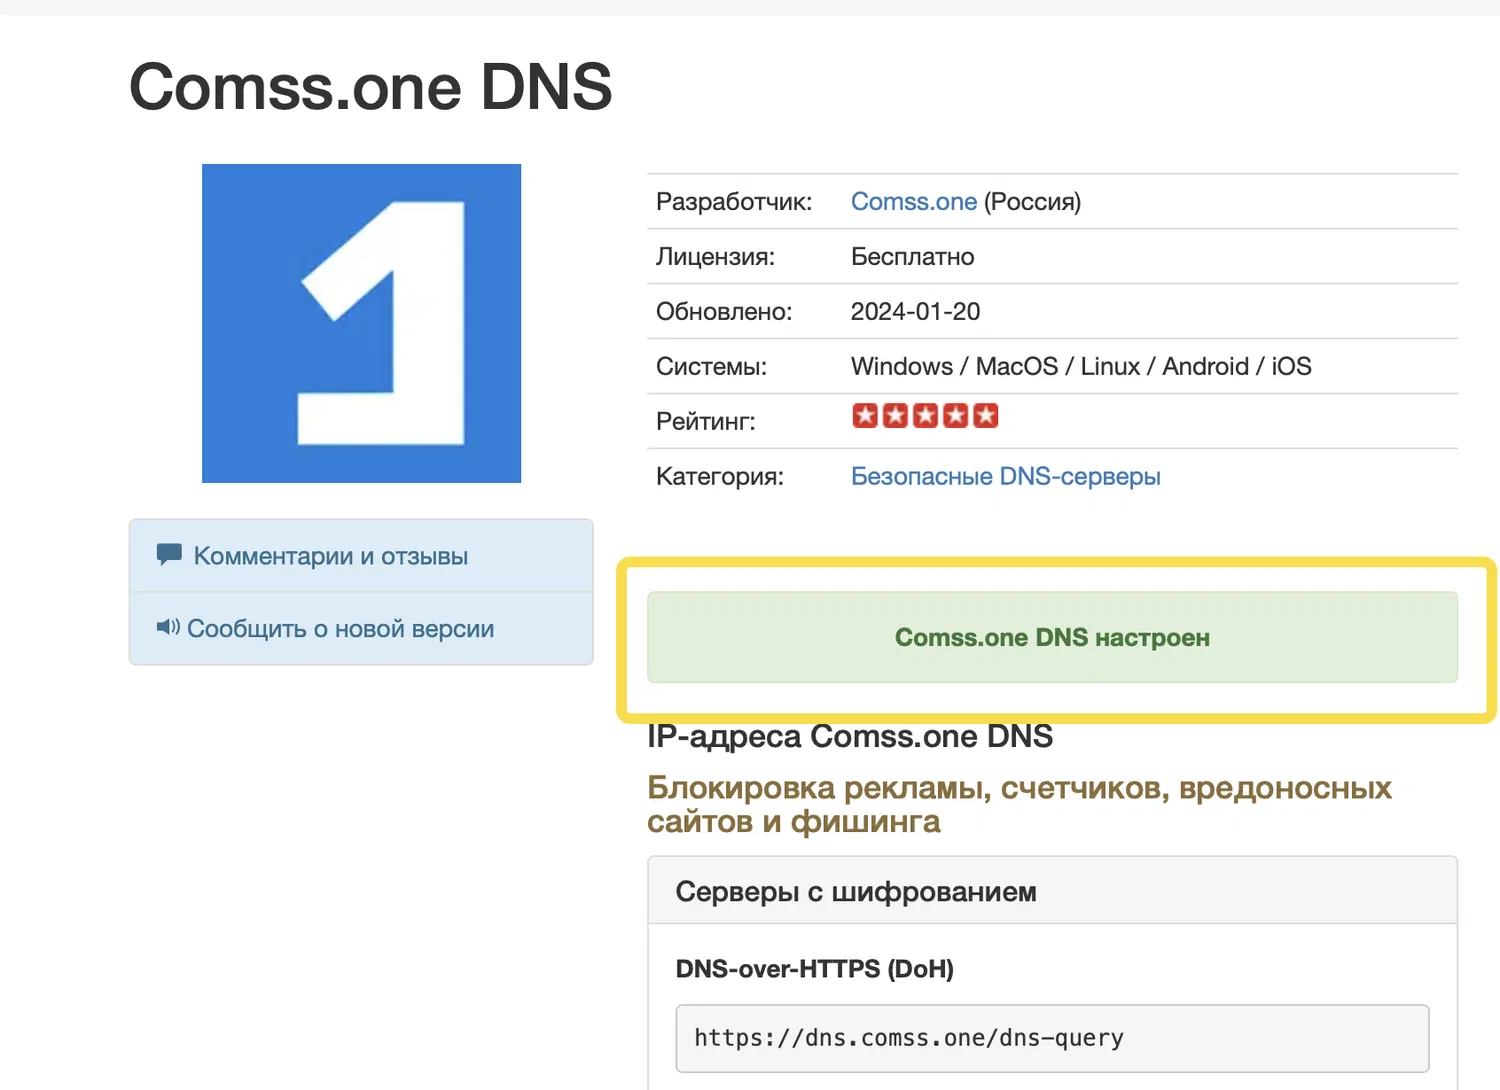1500x1090 pixels.
Task: Rate with the fifth star
Action: (x=986, y=416)
